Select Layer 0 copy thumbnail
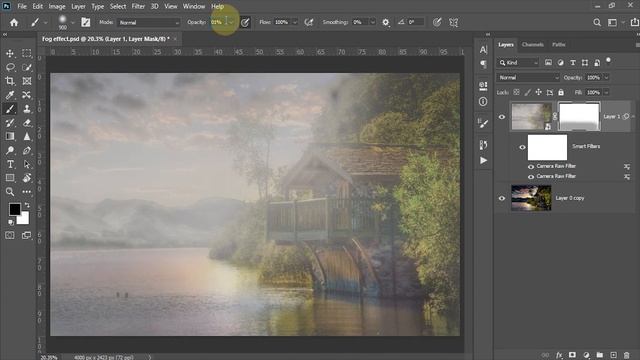640x360 pixels. tap(531, 198)
